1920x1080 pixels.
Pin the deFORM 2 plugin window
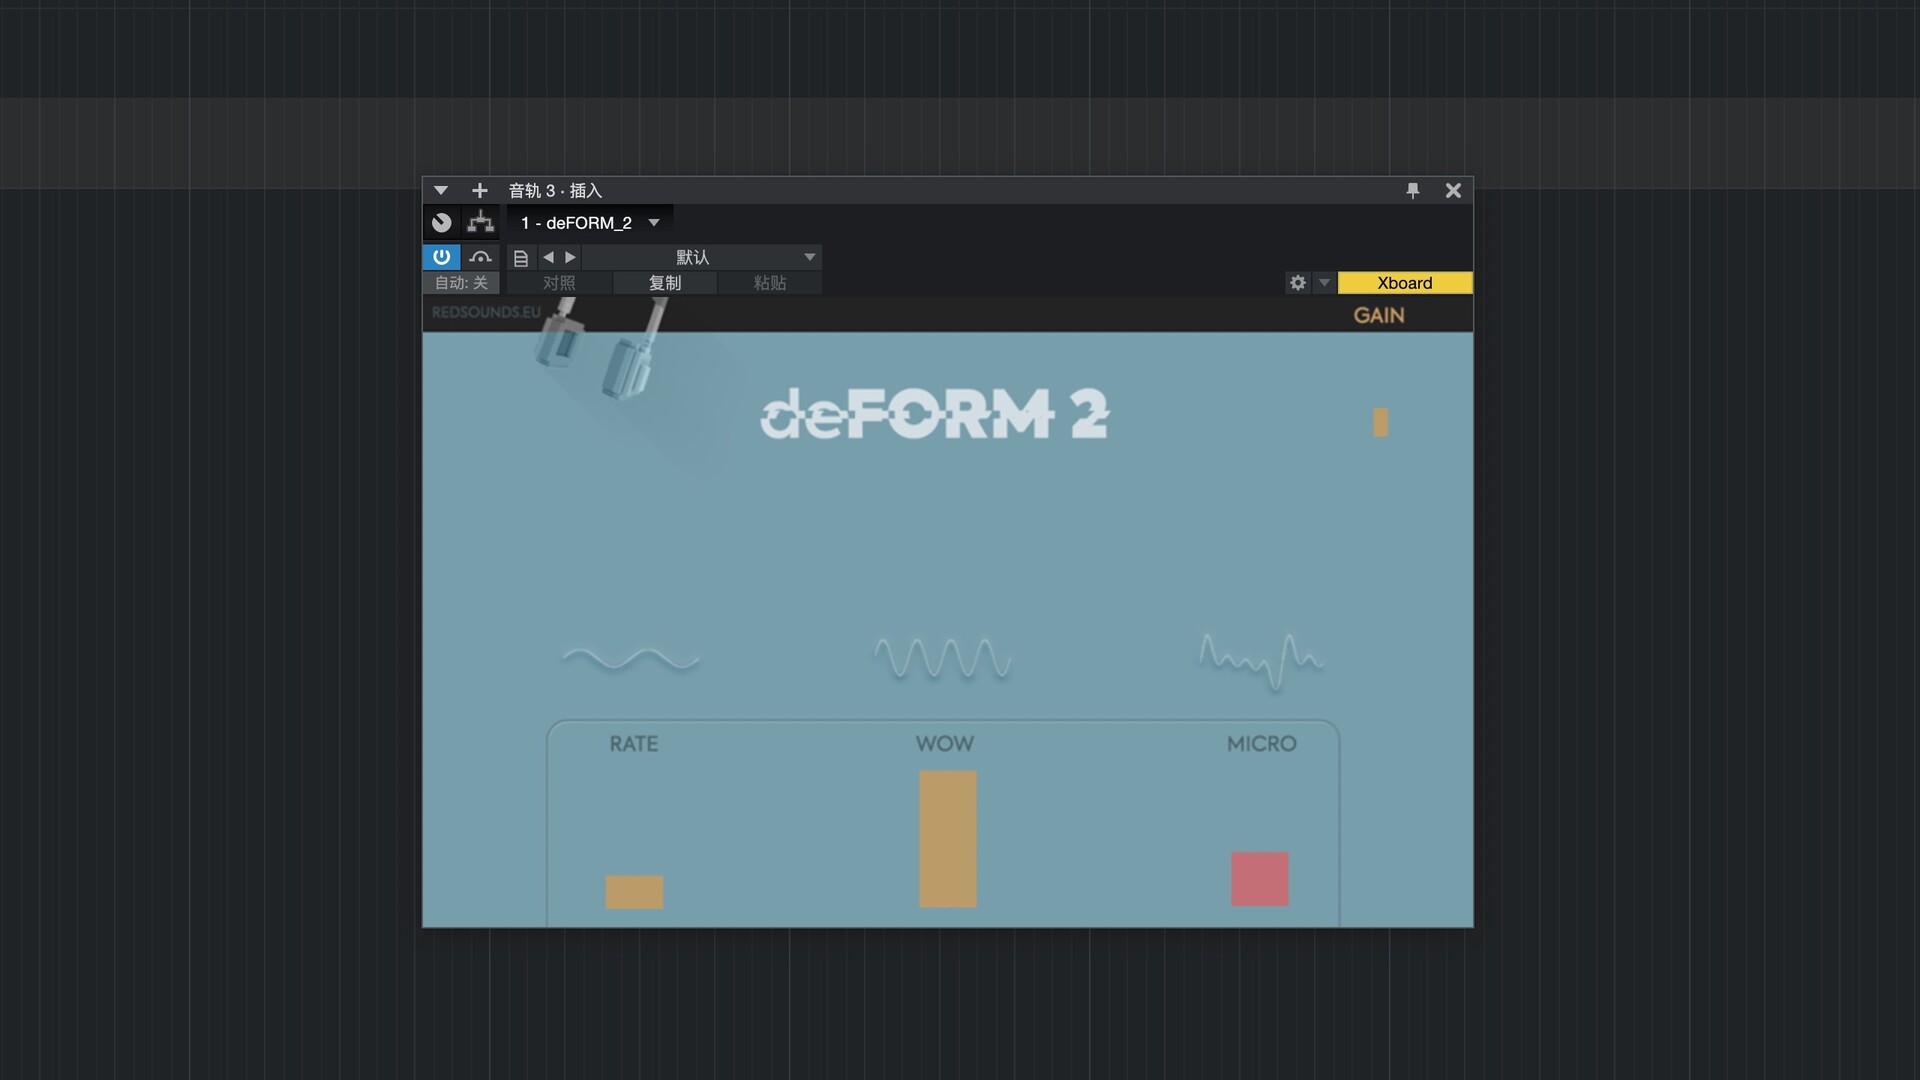1413,190
